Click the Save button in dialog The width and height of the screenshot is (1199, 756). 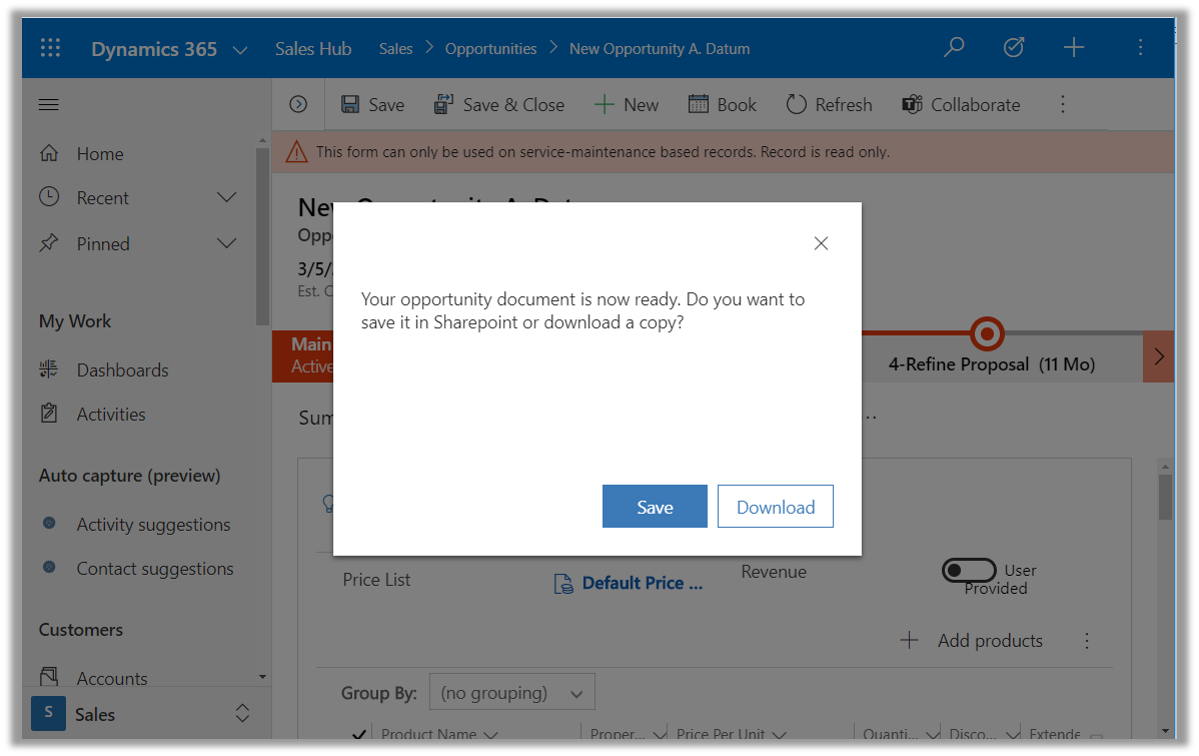click(654, 507)
